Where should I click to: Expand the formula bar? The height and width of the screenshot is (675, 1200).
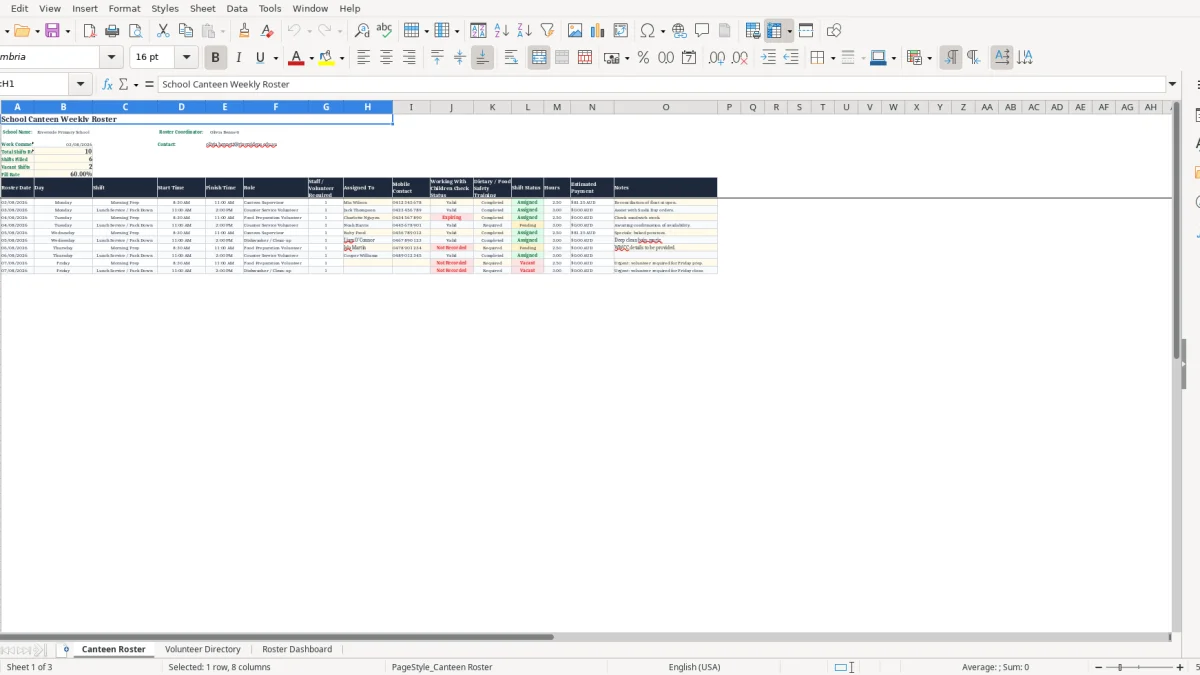(1173, 84)
